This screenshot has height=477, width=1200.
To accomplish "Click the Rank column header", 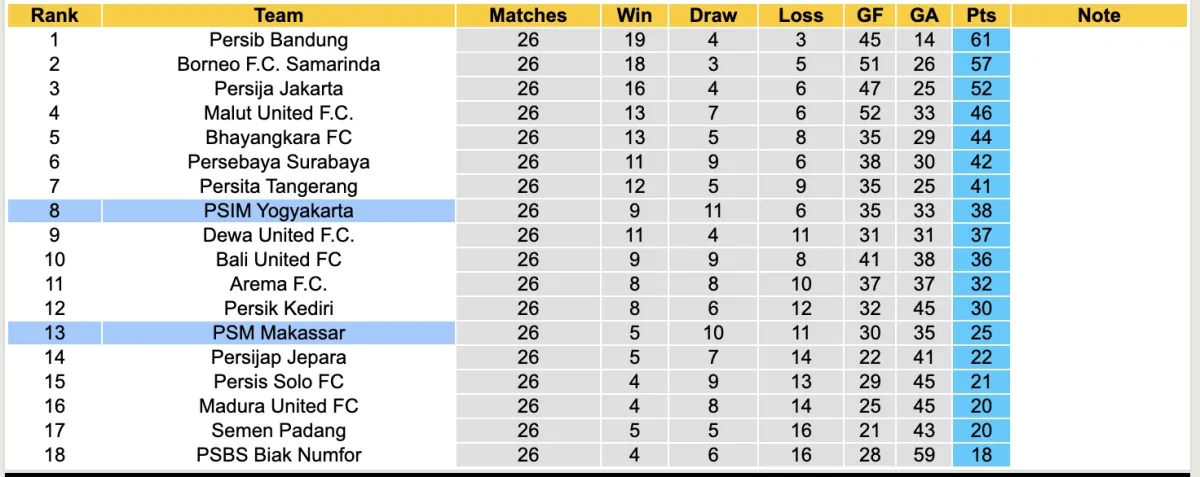I will [x=54, y=15].
